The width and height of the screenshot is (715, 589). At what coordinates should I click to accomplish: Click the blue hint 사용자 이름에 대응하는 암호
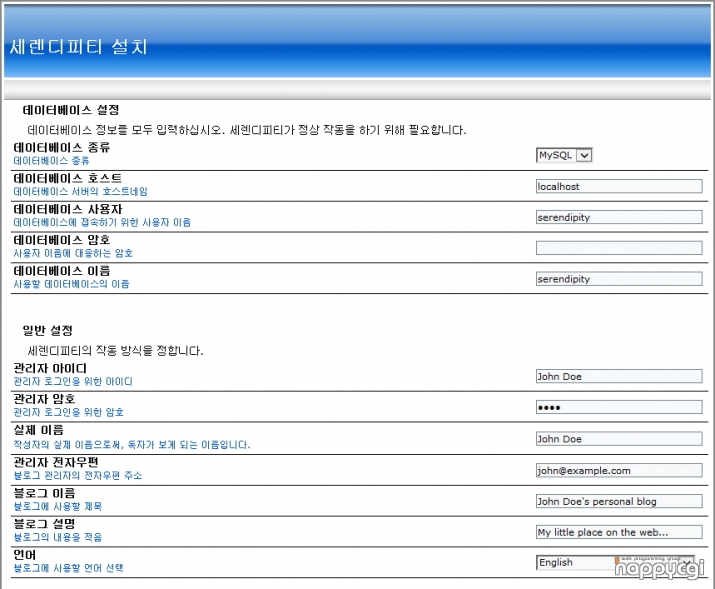tap(73, 253)
